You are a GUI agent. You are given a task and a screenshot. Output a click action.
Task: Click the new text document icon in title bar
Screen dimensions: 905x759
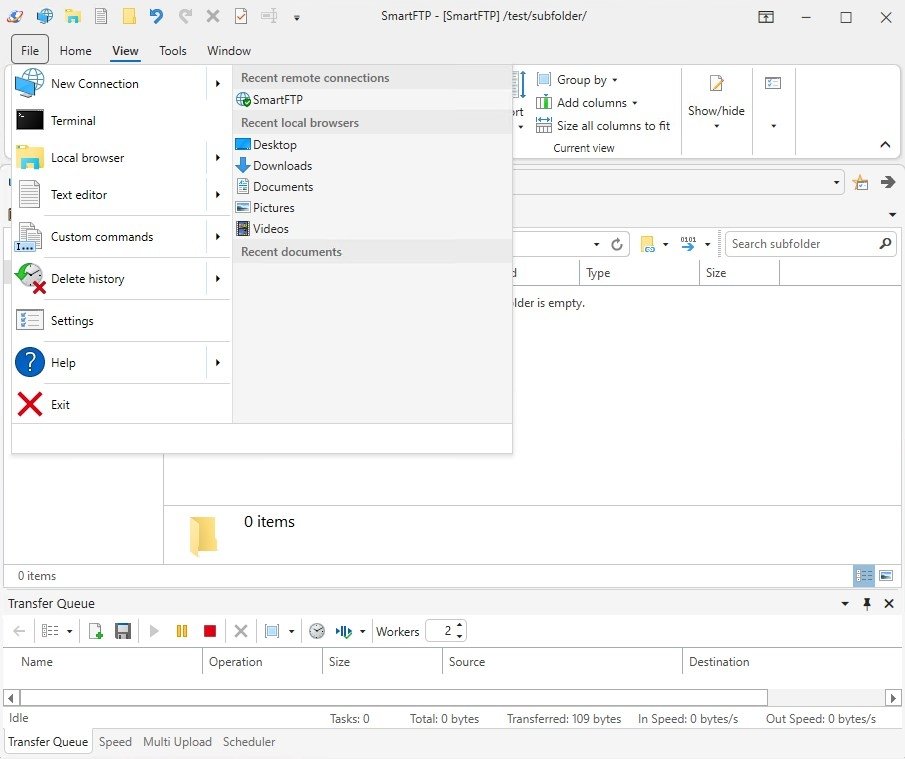click(x=101, y=16)
